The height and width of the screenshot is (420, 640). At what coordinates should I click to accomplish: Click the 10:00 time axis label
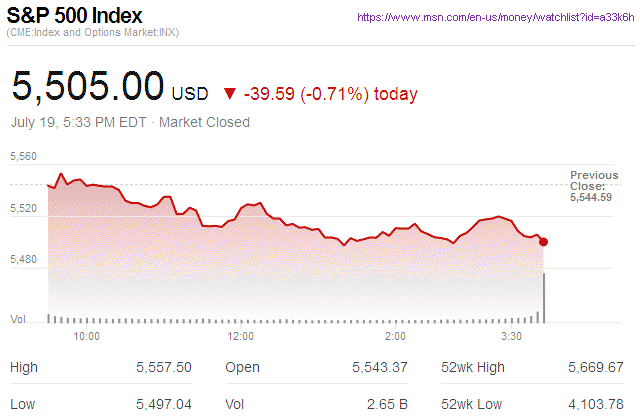86,336
